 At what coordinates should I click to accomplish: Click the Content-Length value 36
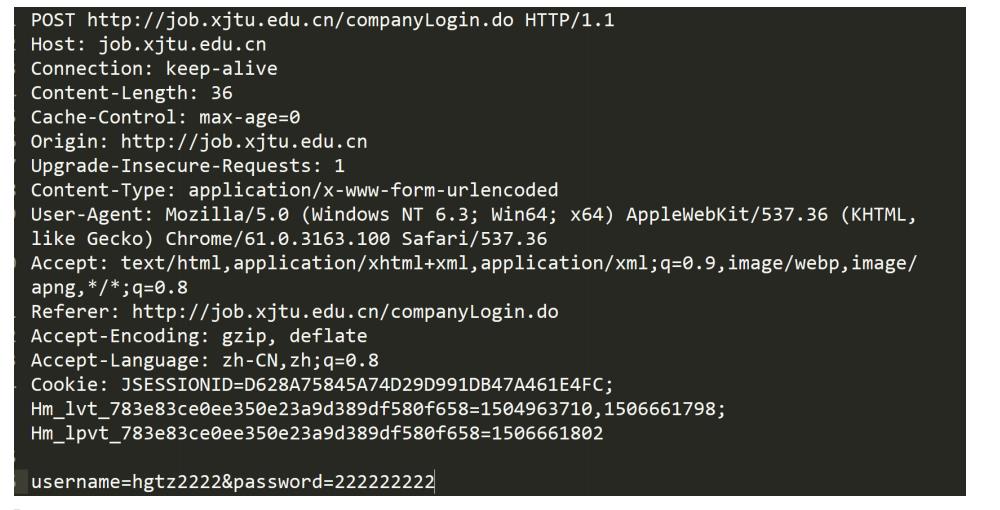click(221, 93)
